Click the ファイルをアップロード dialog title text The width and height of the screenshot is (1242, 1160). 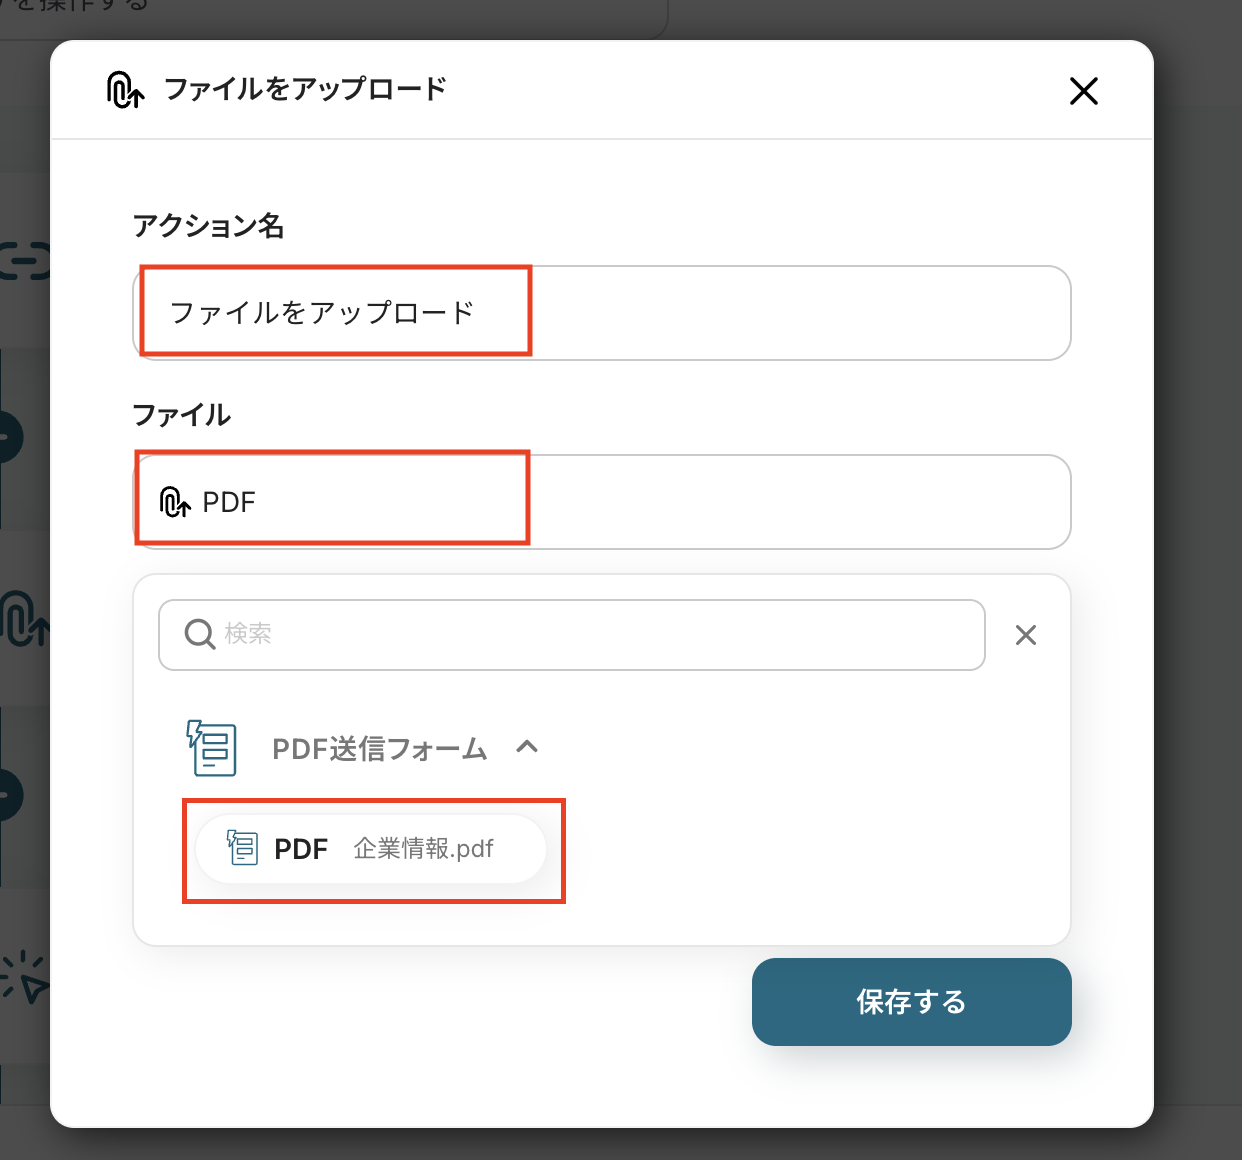coord(305,89)
